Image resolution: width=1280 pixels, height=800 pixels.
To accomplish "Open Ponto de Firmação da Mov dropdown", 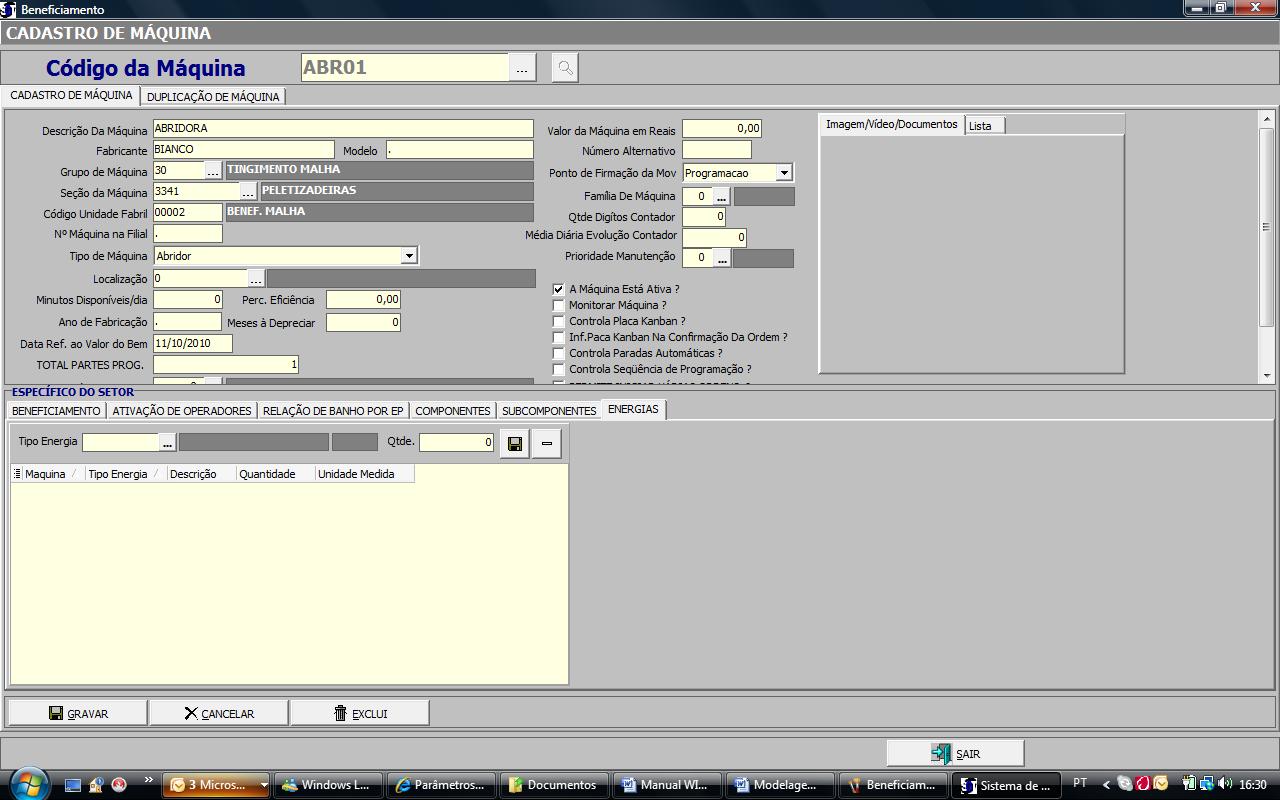I will point(784,173).
